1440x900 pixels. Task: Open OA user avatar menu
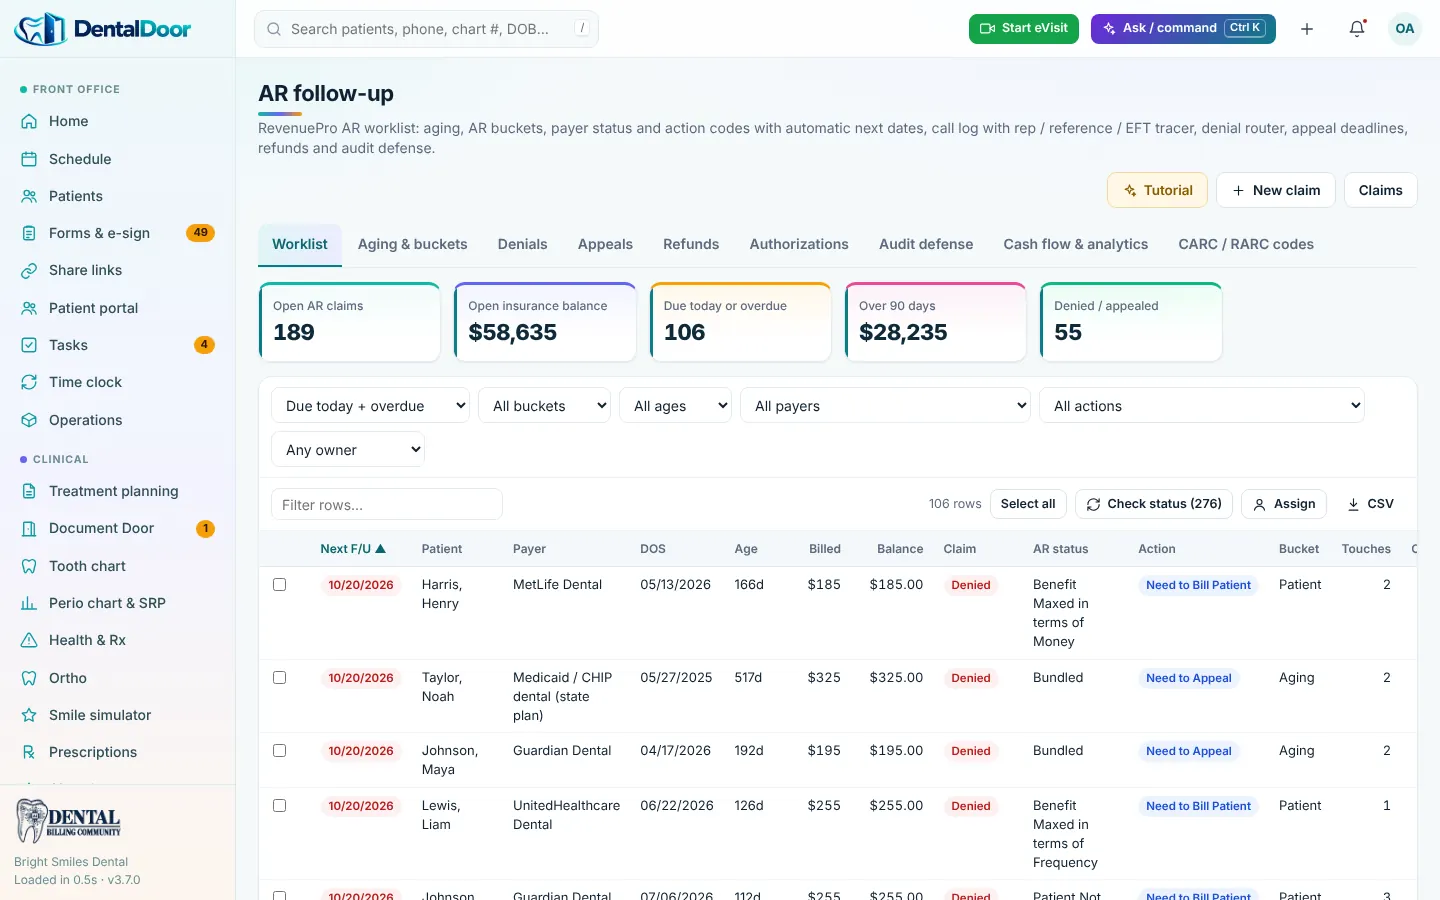coord(1405,29)
